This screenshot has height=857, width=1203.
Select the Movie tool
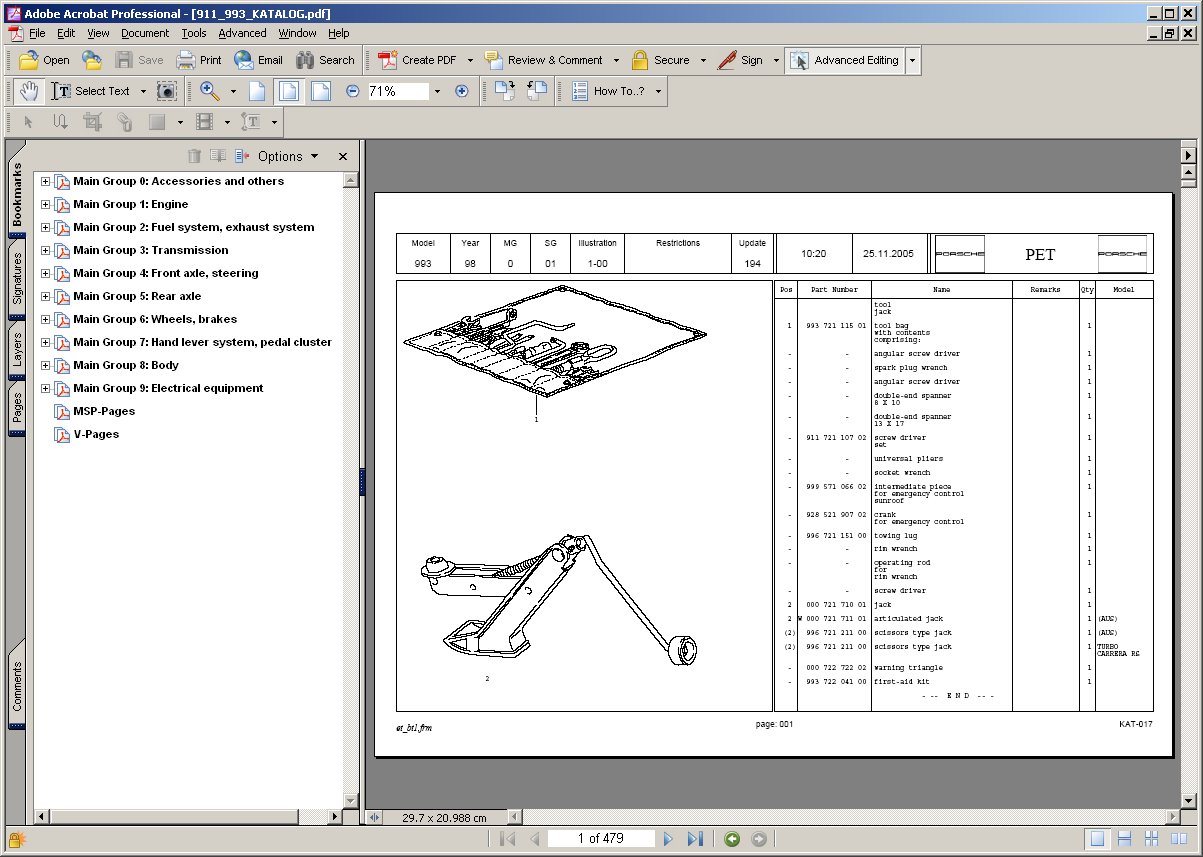pyautogui.click(x=205, y=122)
